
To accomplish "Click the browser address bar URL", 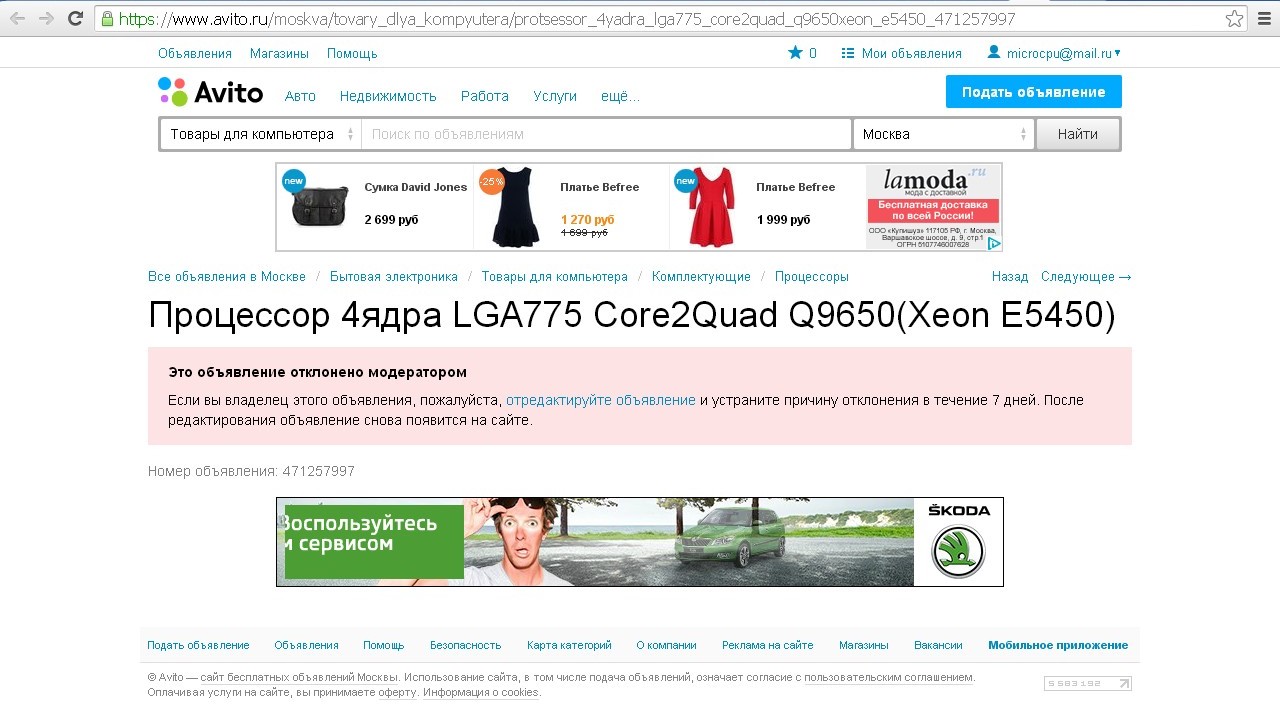I will 567,19.
